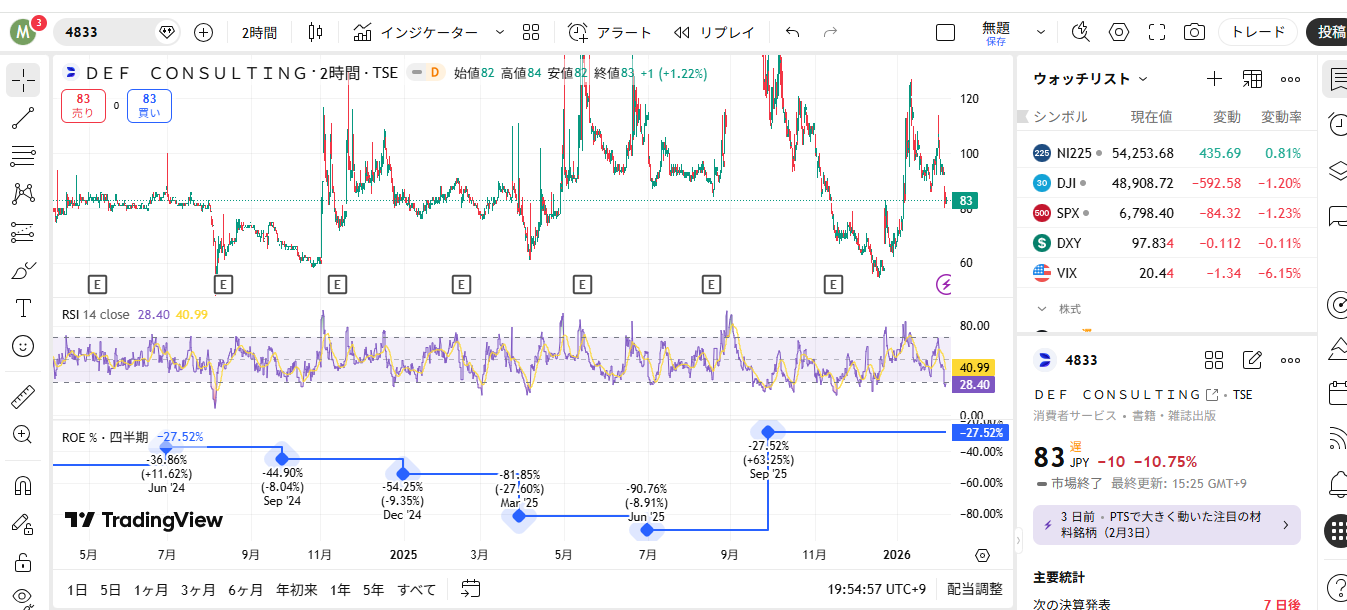Select the trend line drawing tool

point(23,118)
